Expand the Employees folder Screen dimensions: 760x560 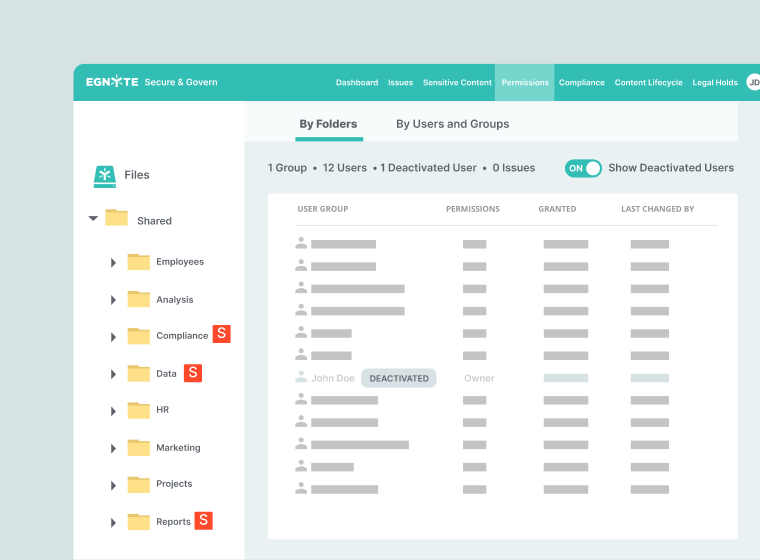pyautogui.click(x=113, y=262)
